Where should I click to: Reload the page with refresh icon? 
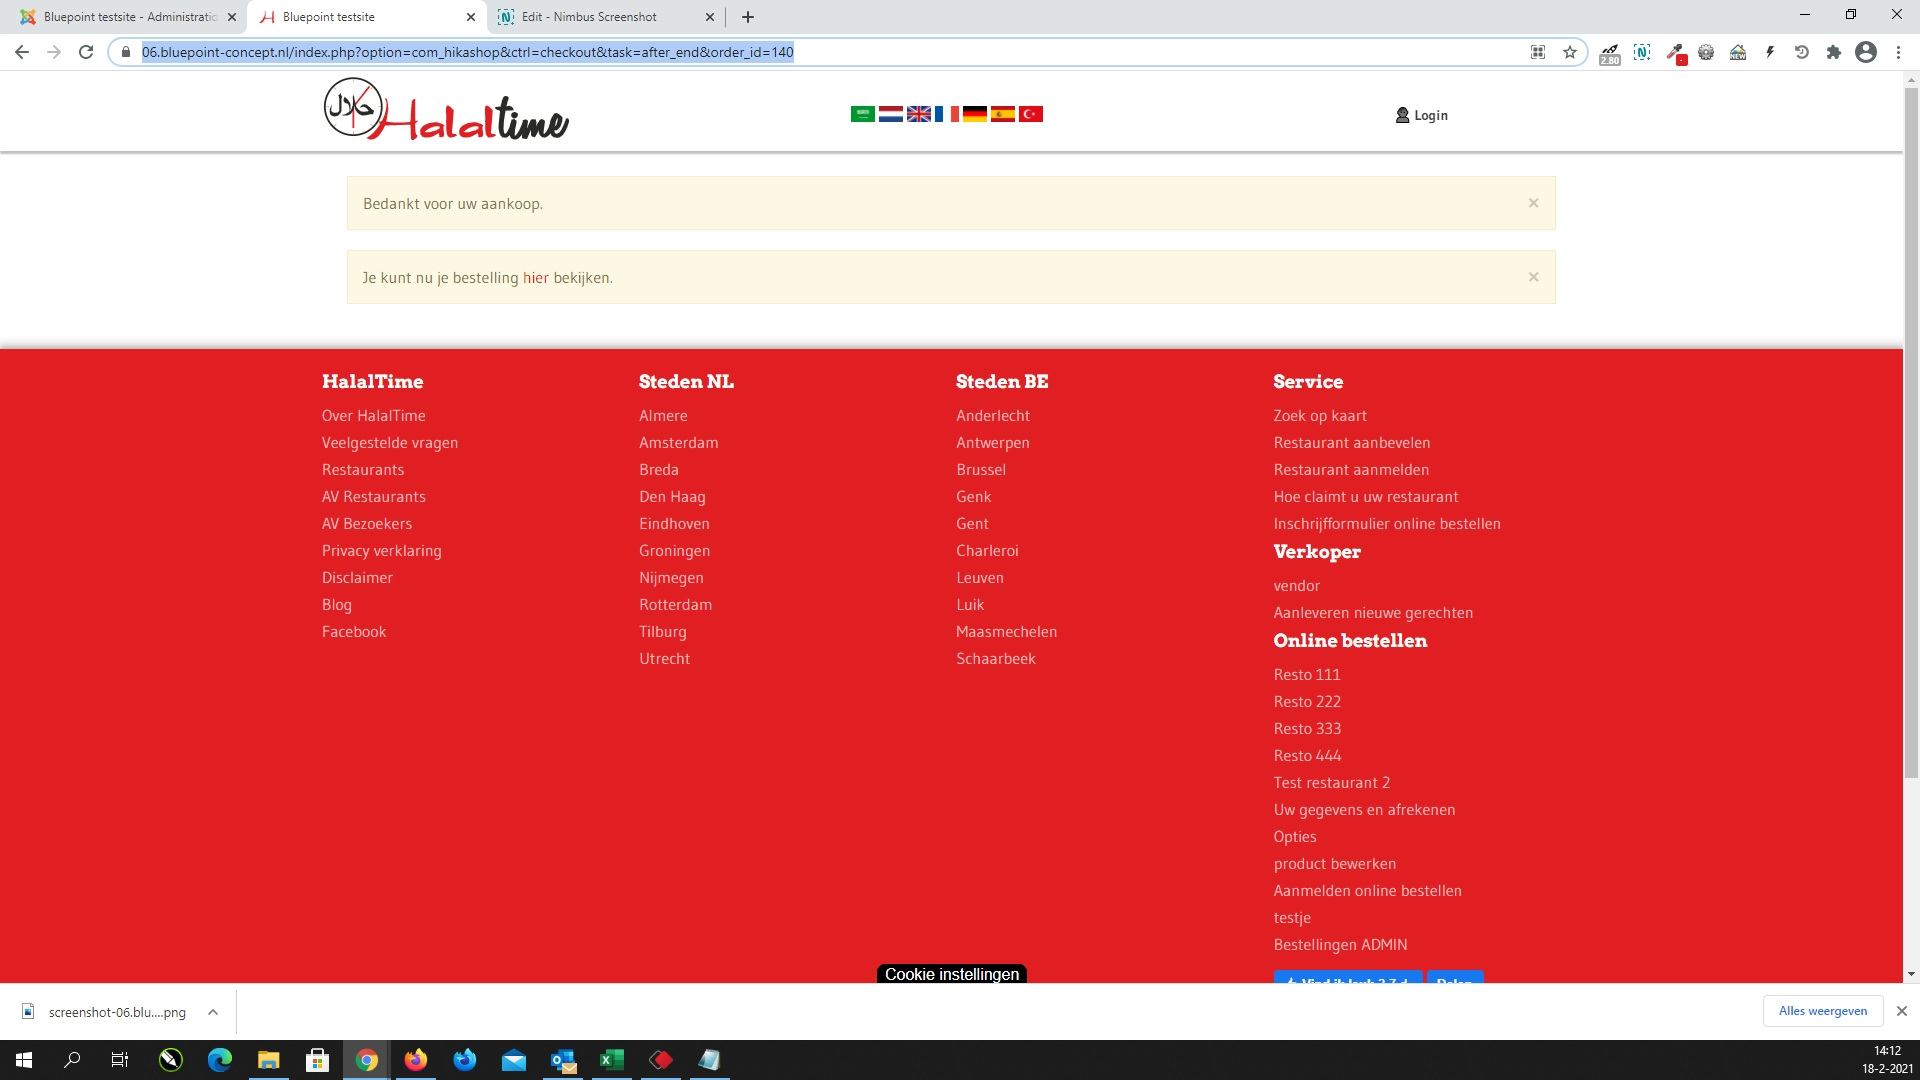[86, 52]
